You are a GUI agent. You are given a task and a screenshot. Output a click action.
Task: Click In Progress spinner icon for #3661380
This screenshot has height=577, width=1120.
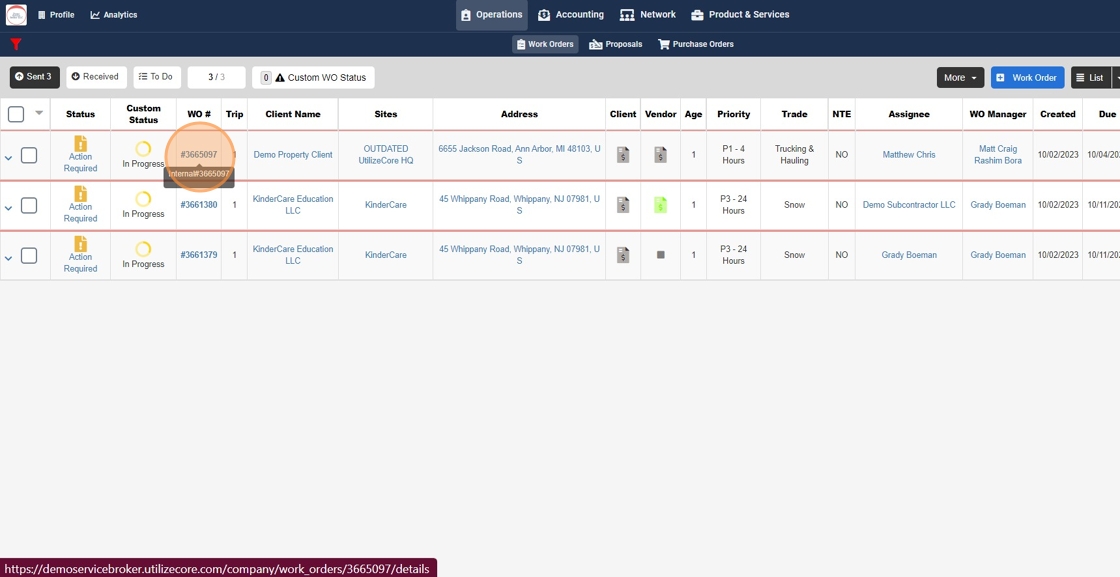point(143,199)
